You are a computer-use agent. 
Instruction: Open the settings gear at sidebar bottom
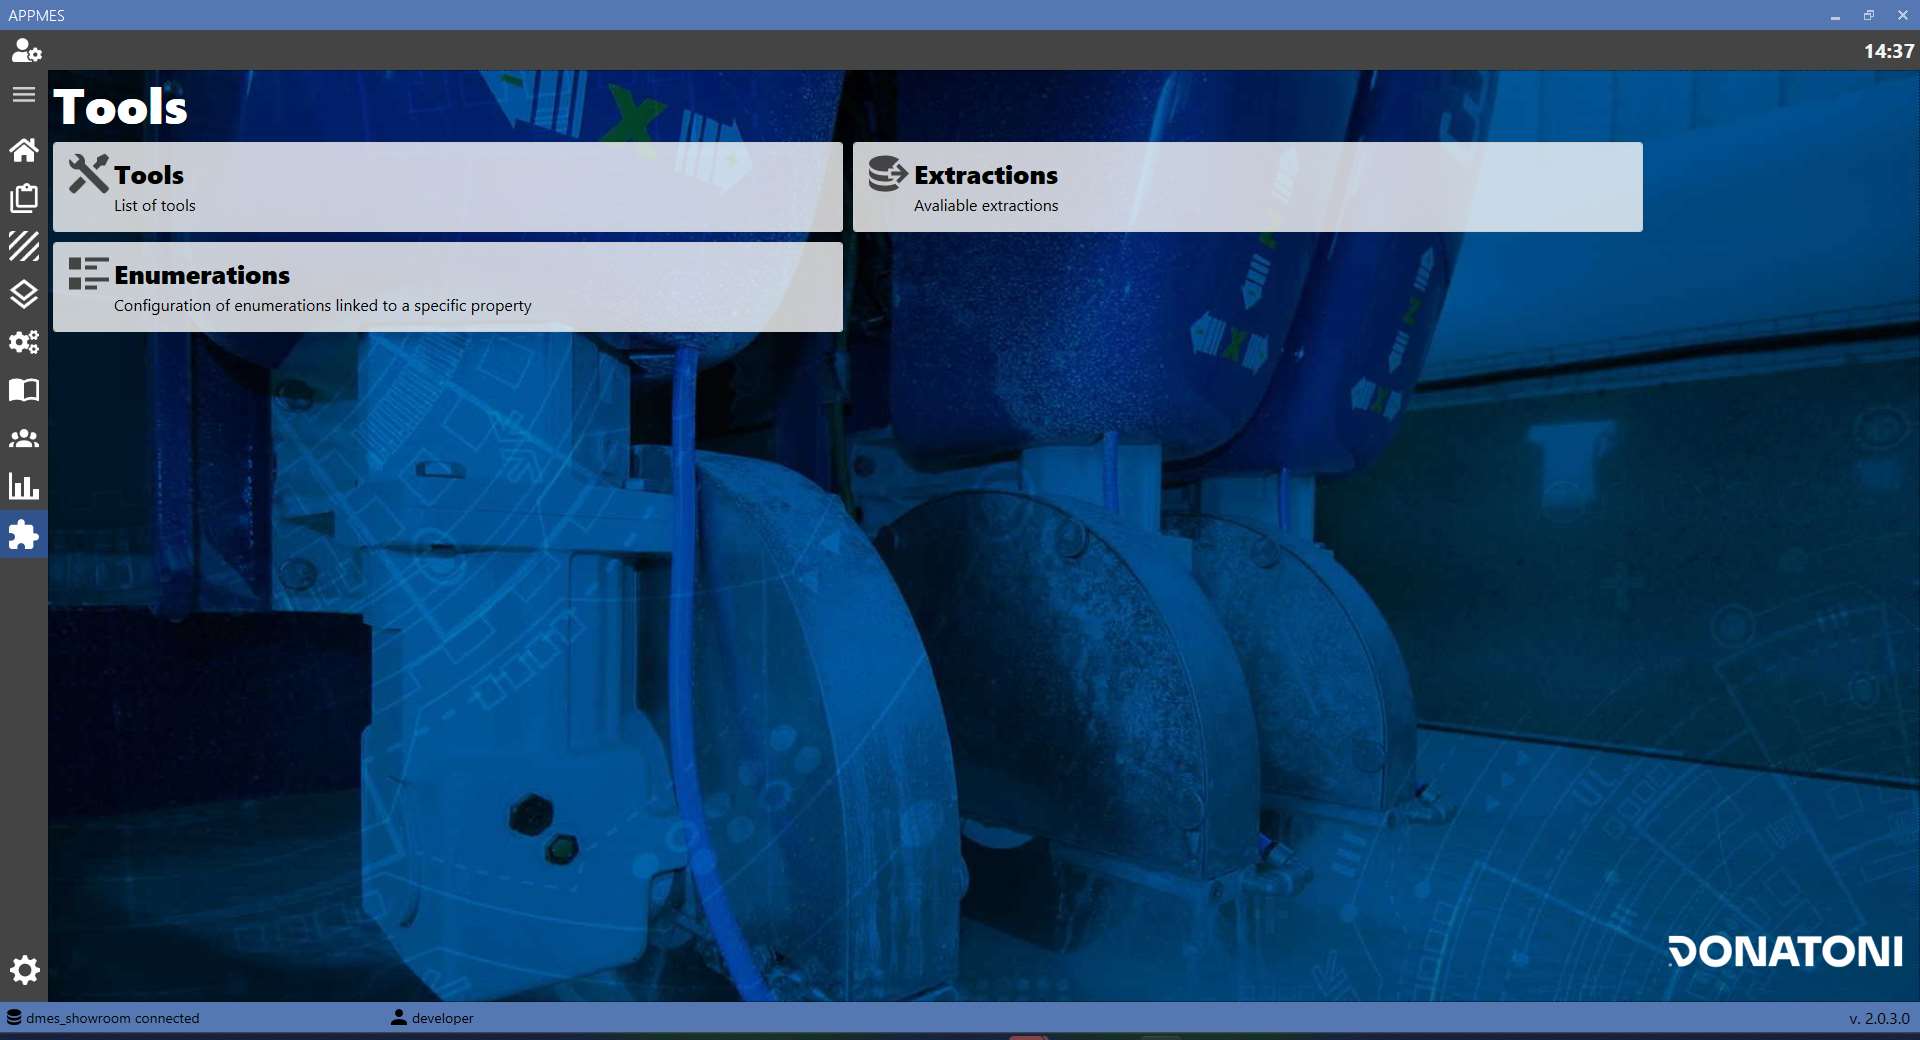click(24, 970)
